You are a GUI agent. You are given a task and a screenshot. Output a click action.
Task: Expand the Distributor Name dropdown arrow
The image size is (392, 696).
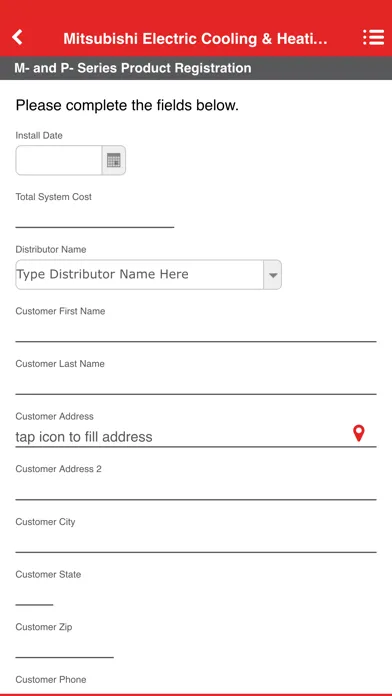273,275
